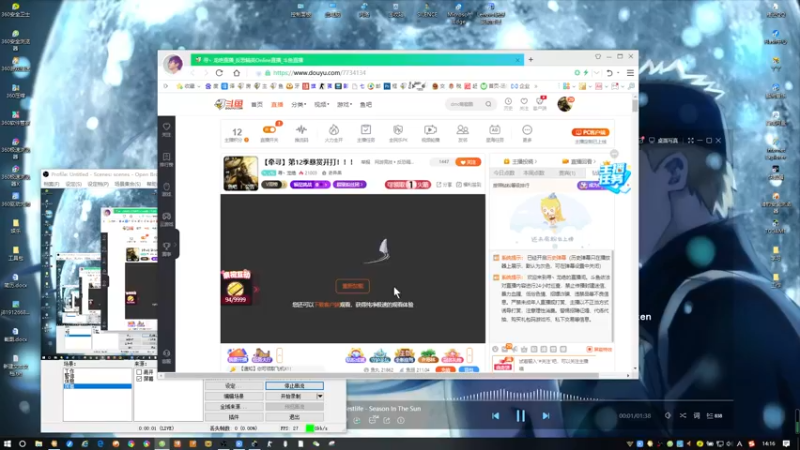Open user avatar in Douyu header
This screenshot has height=450, width=800.
pyautogui.click(x=565, y=104)
